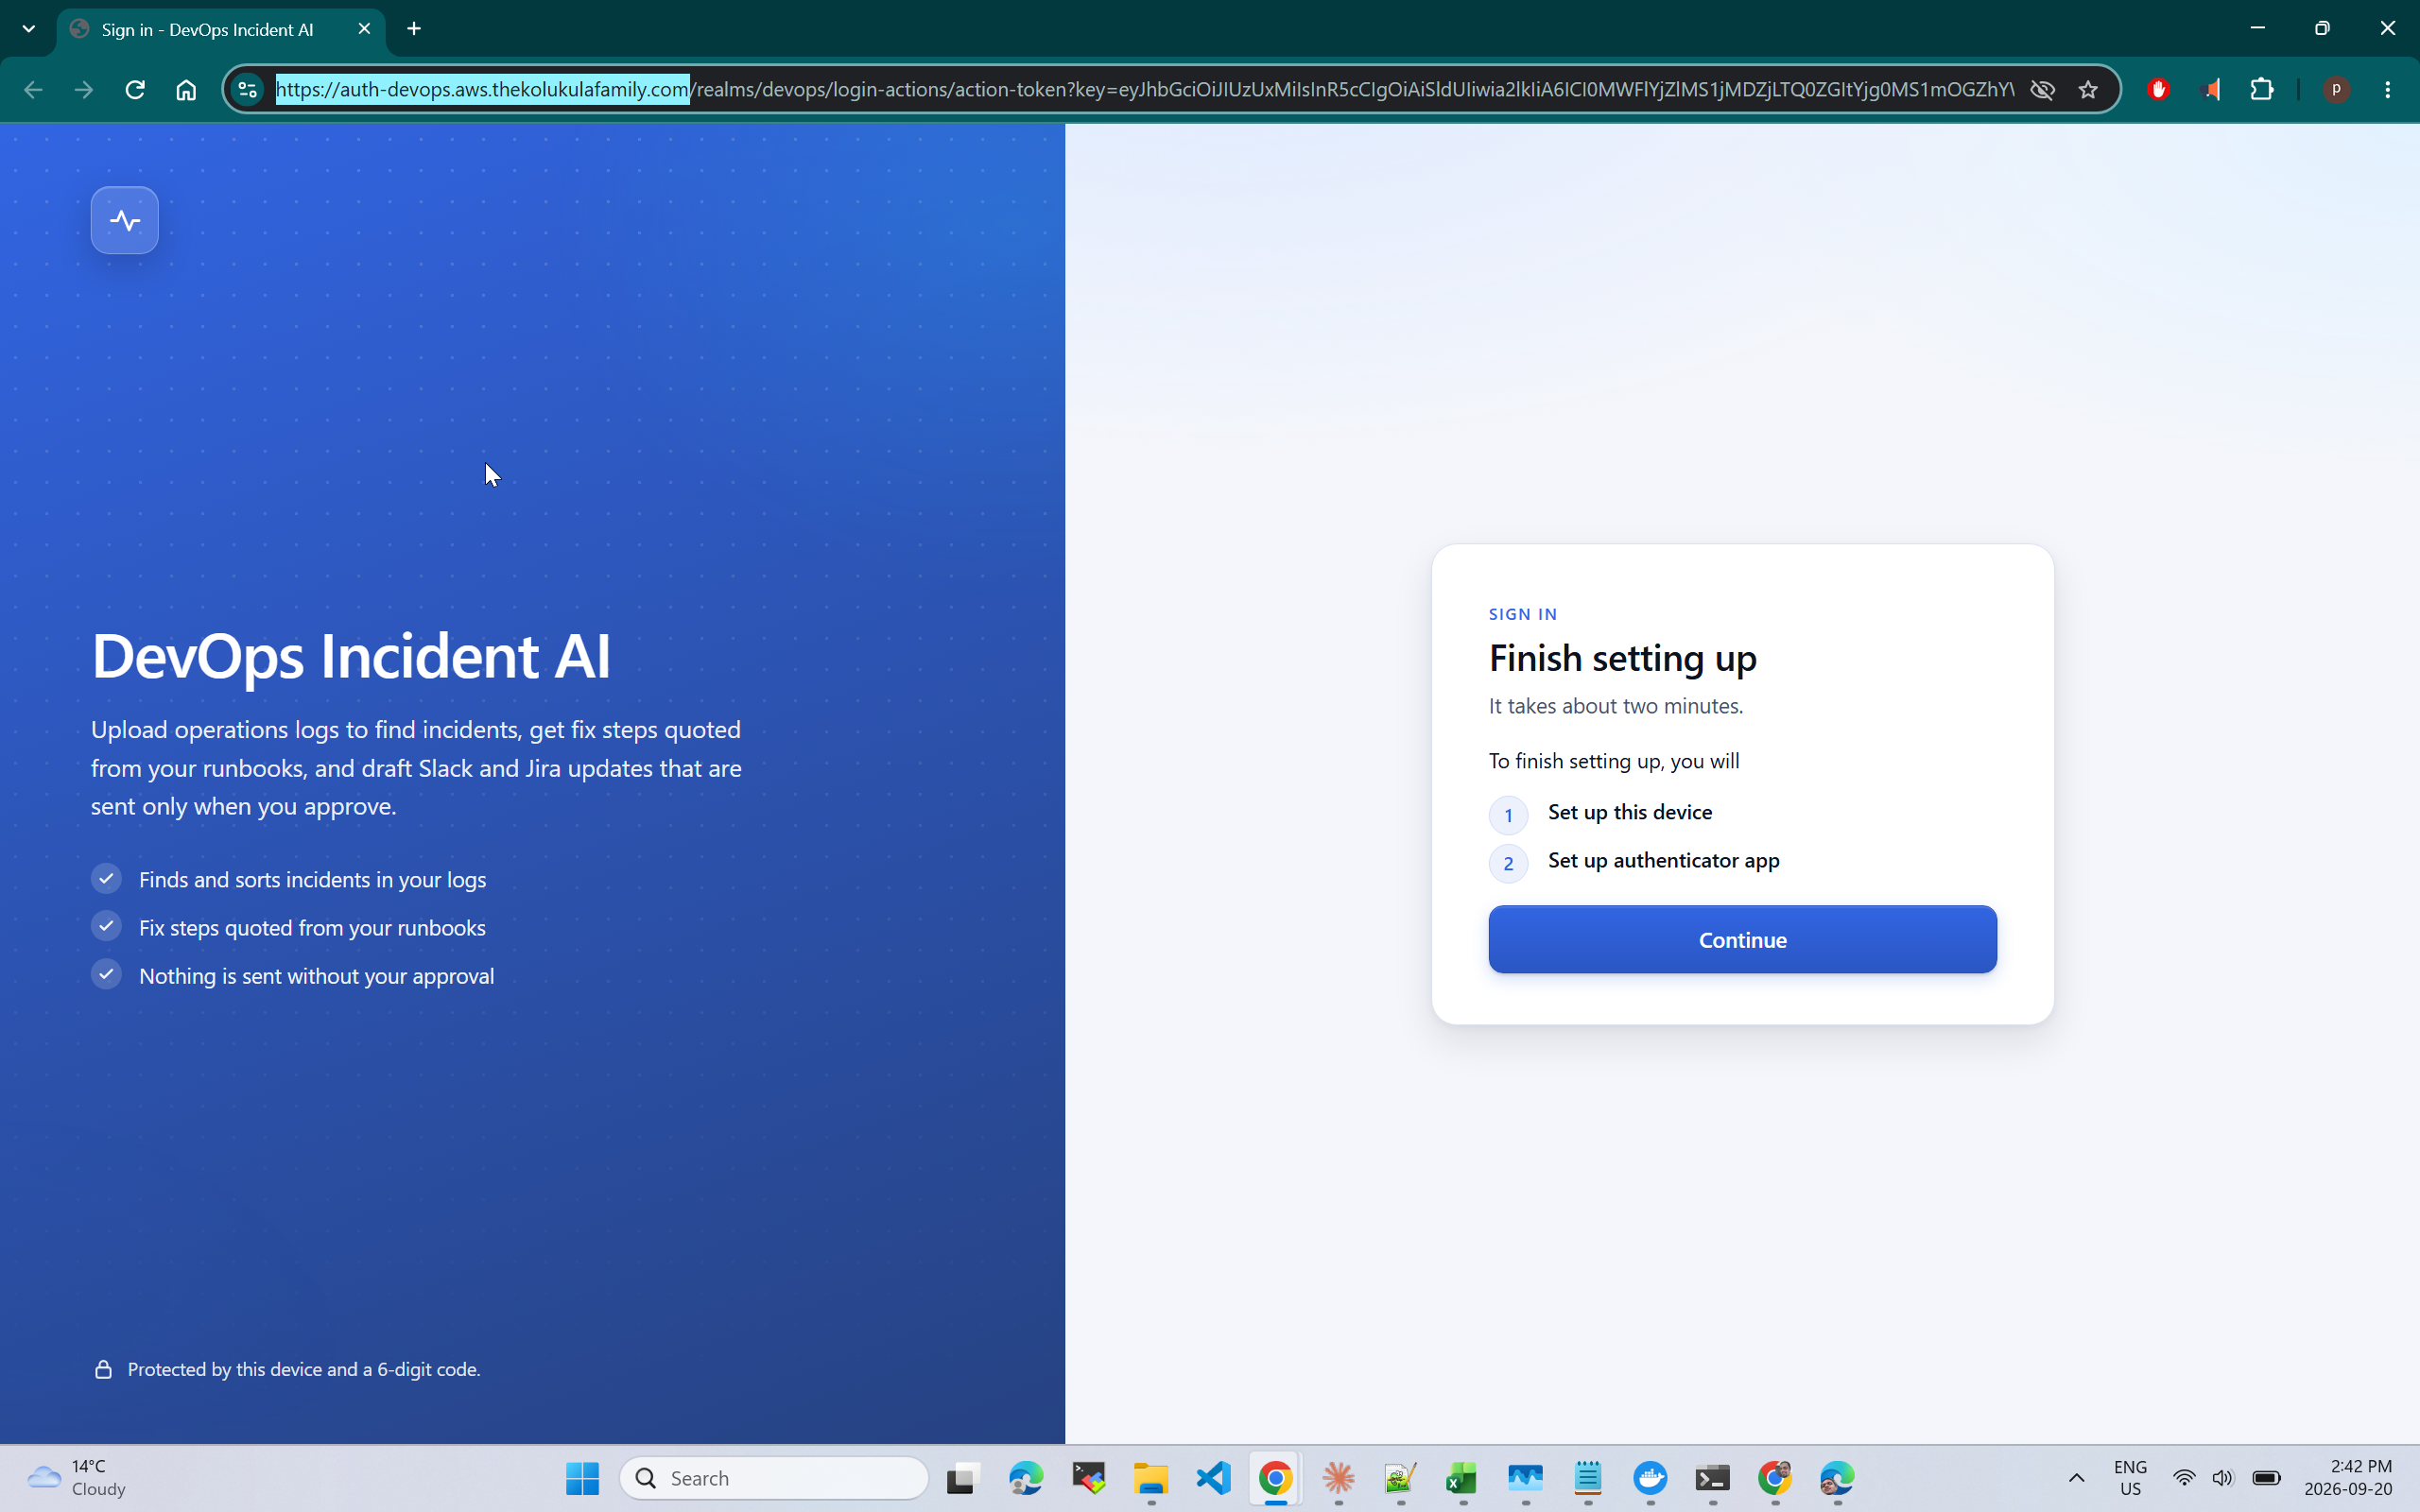Open Excel from the taskbar

1462,1478
